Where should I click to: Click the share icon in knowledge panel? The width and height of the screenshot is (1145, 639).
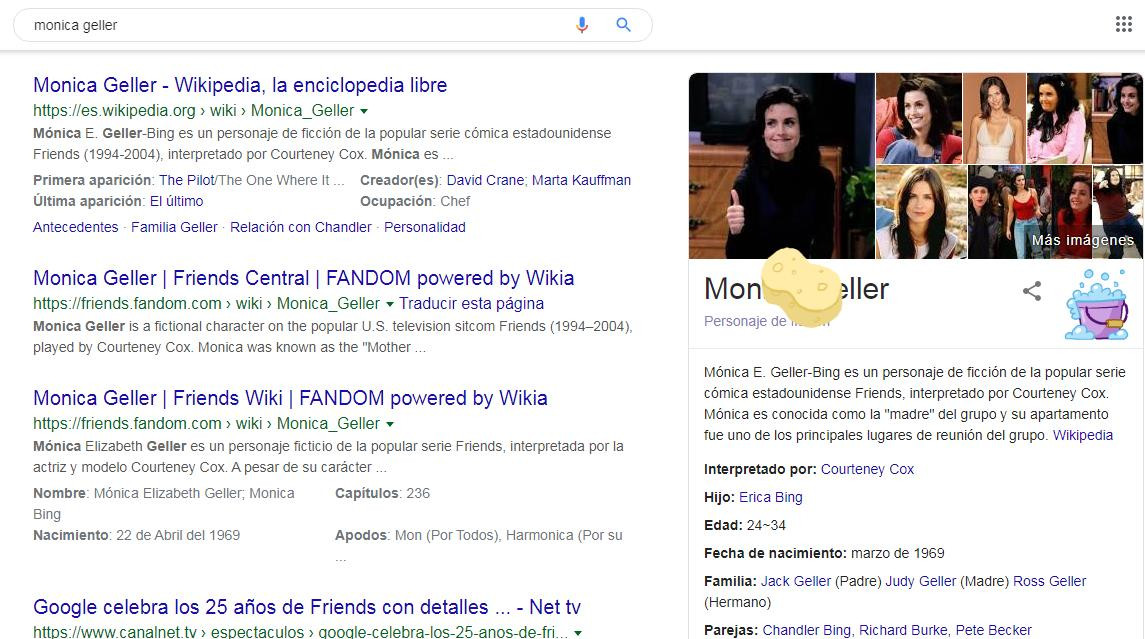click(1032, 291)
